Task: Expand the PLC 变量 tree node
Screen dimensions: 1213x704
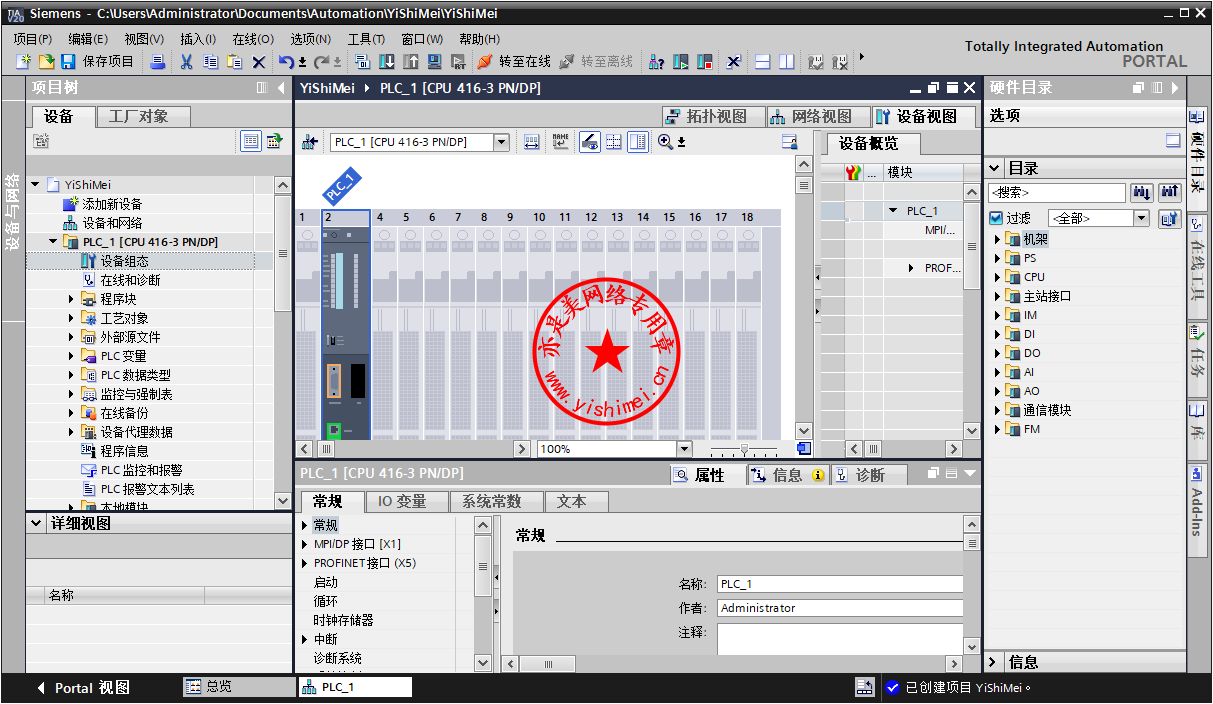Action: point(71,356)
